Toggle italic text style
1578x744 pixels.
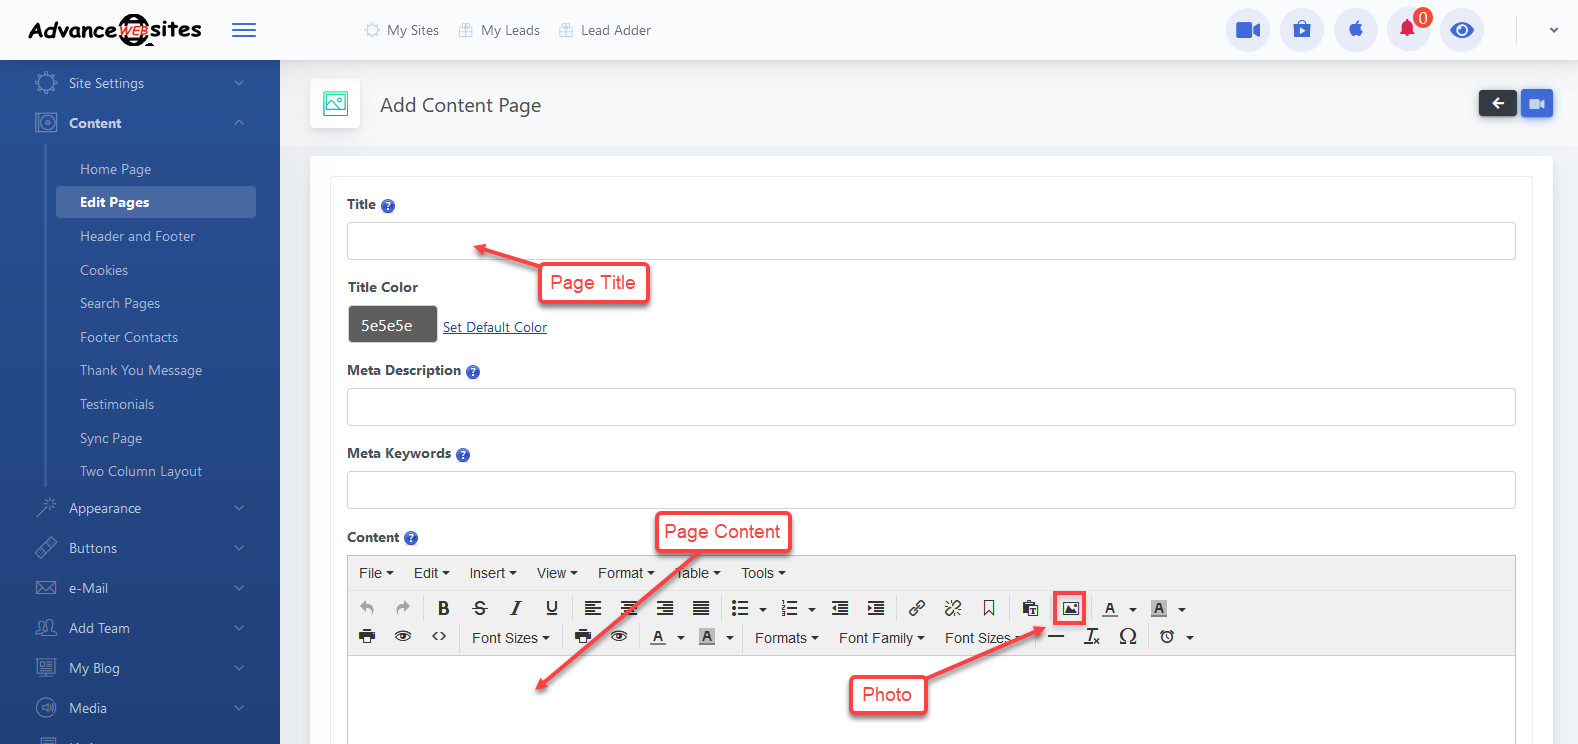pos(515,608)
